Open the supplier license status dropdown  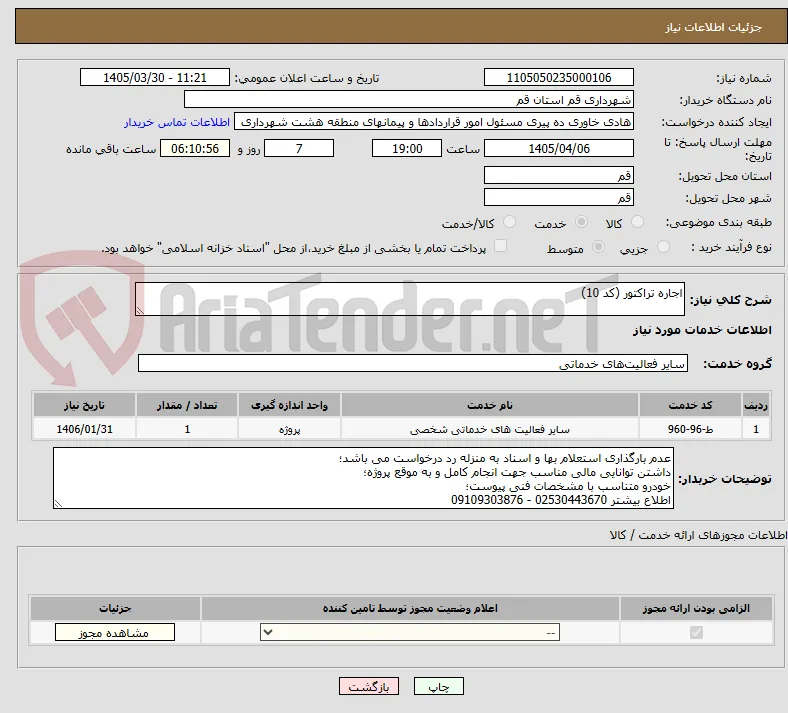point(410,632)
